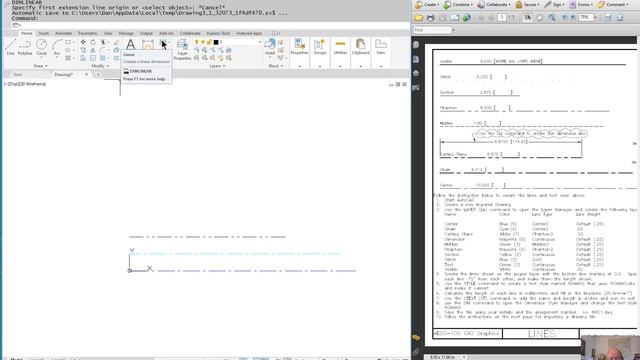Image resolution: width=640 pixels, height=360 pixels.
Task: Open Acrobat attachments paperclip sidebar icon
Action: click(416, 351)
